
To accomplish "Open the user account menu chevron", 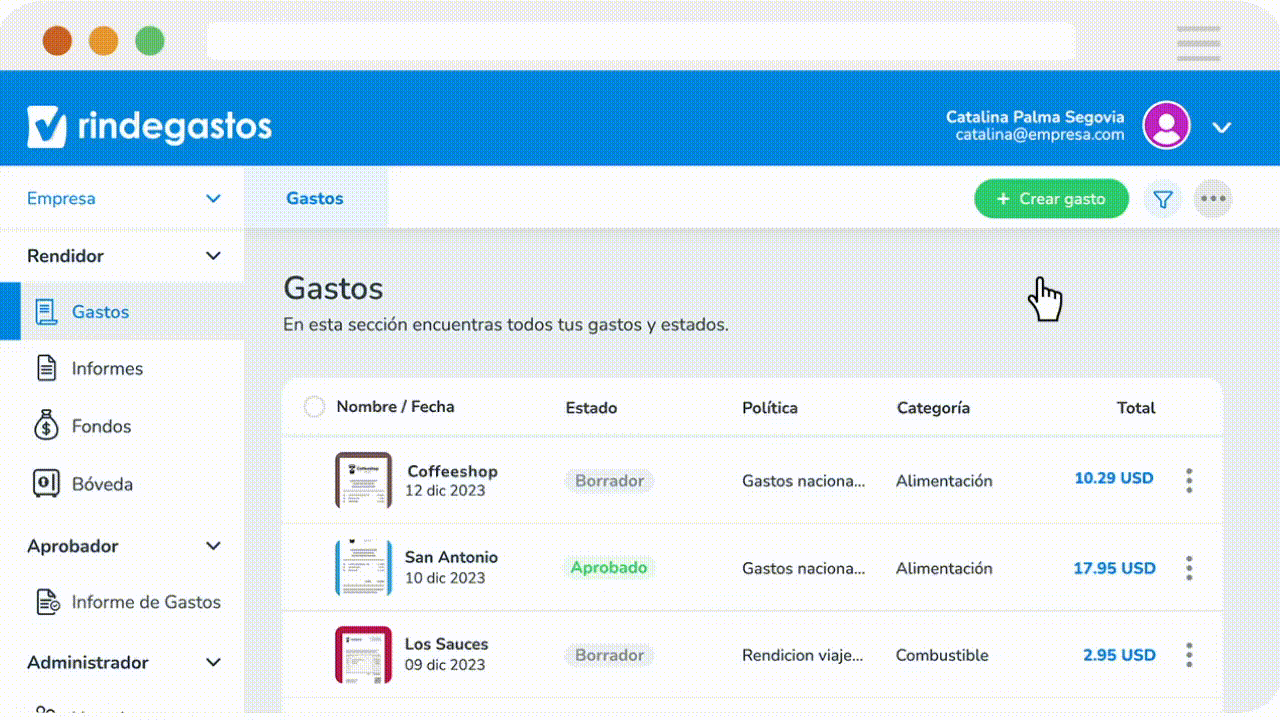I will coord(1221,128).
